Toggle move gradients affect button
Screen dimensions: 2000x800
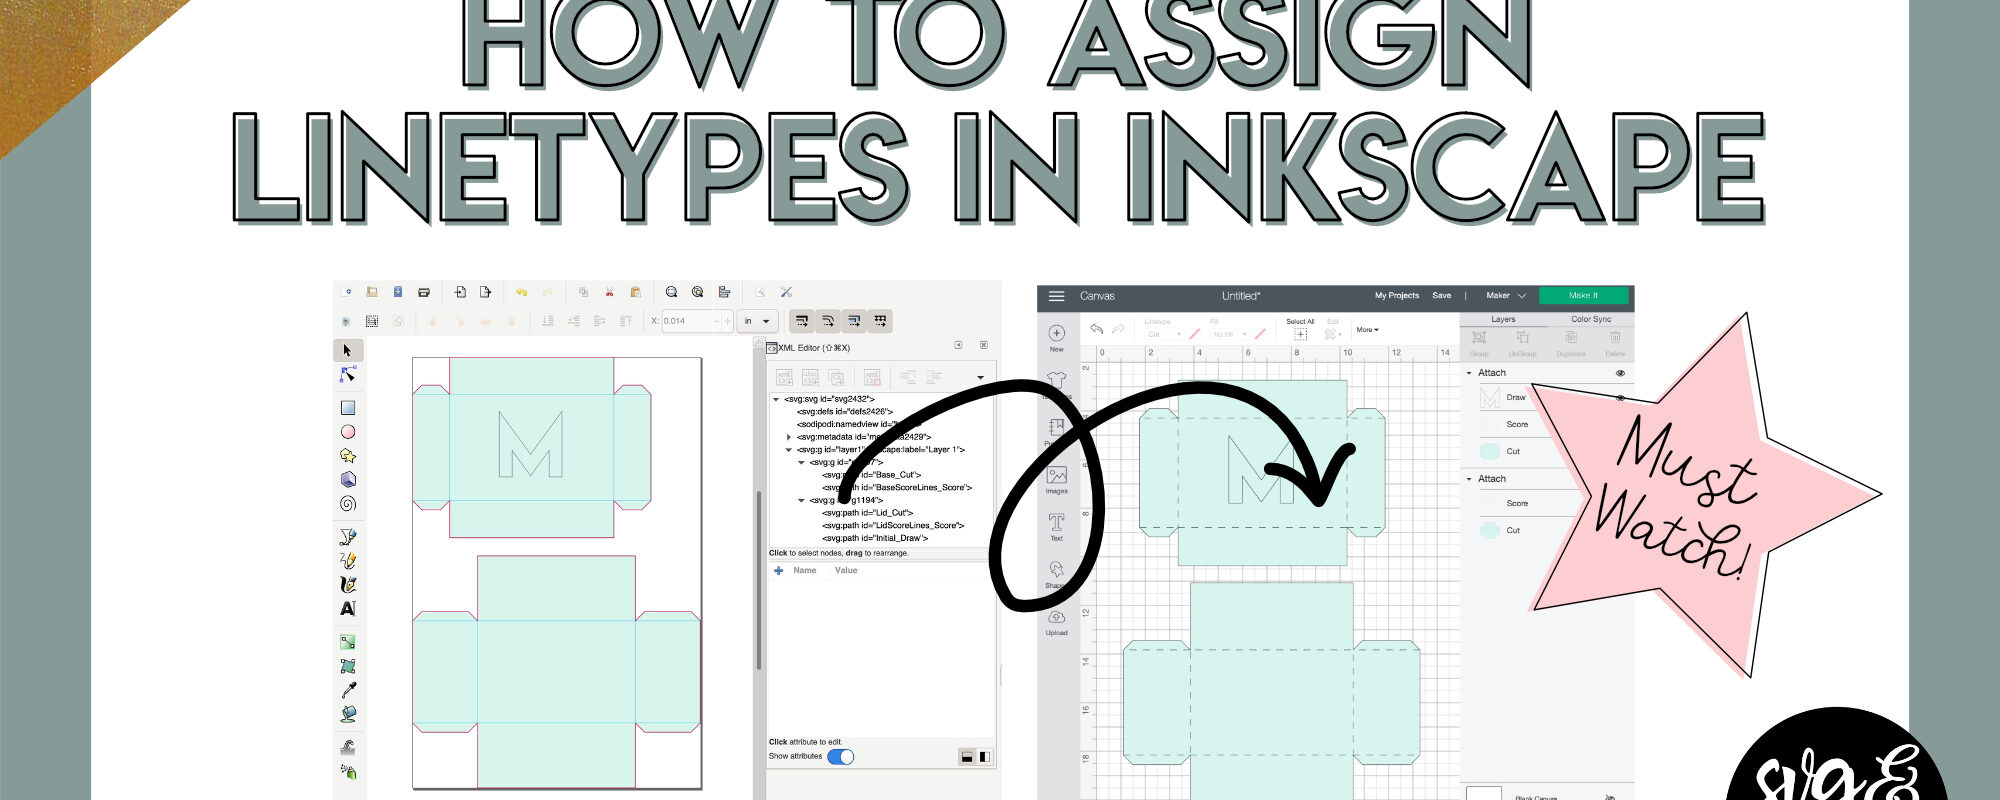tap(854, 321)
